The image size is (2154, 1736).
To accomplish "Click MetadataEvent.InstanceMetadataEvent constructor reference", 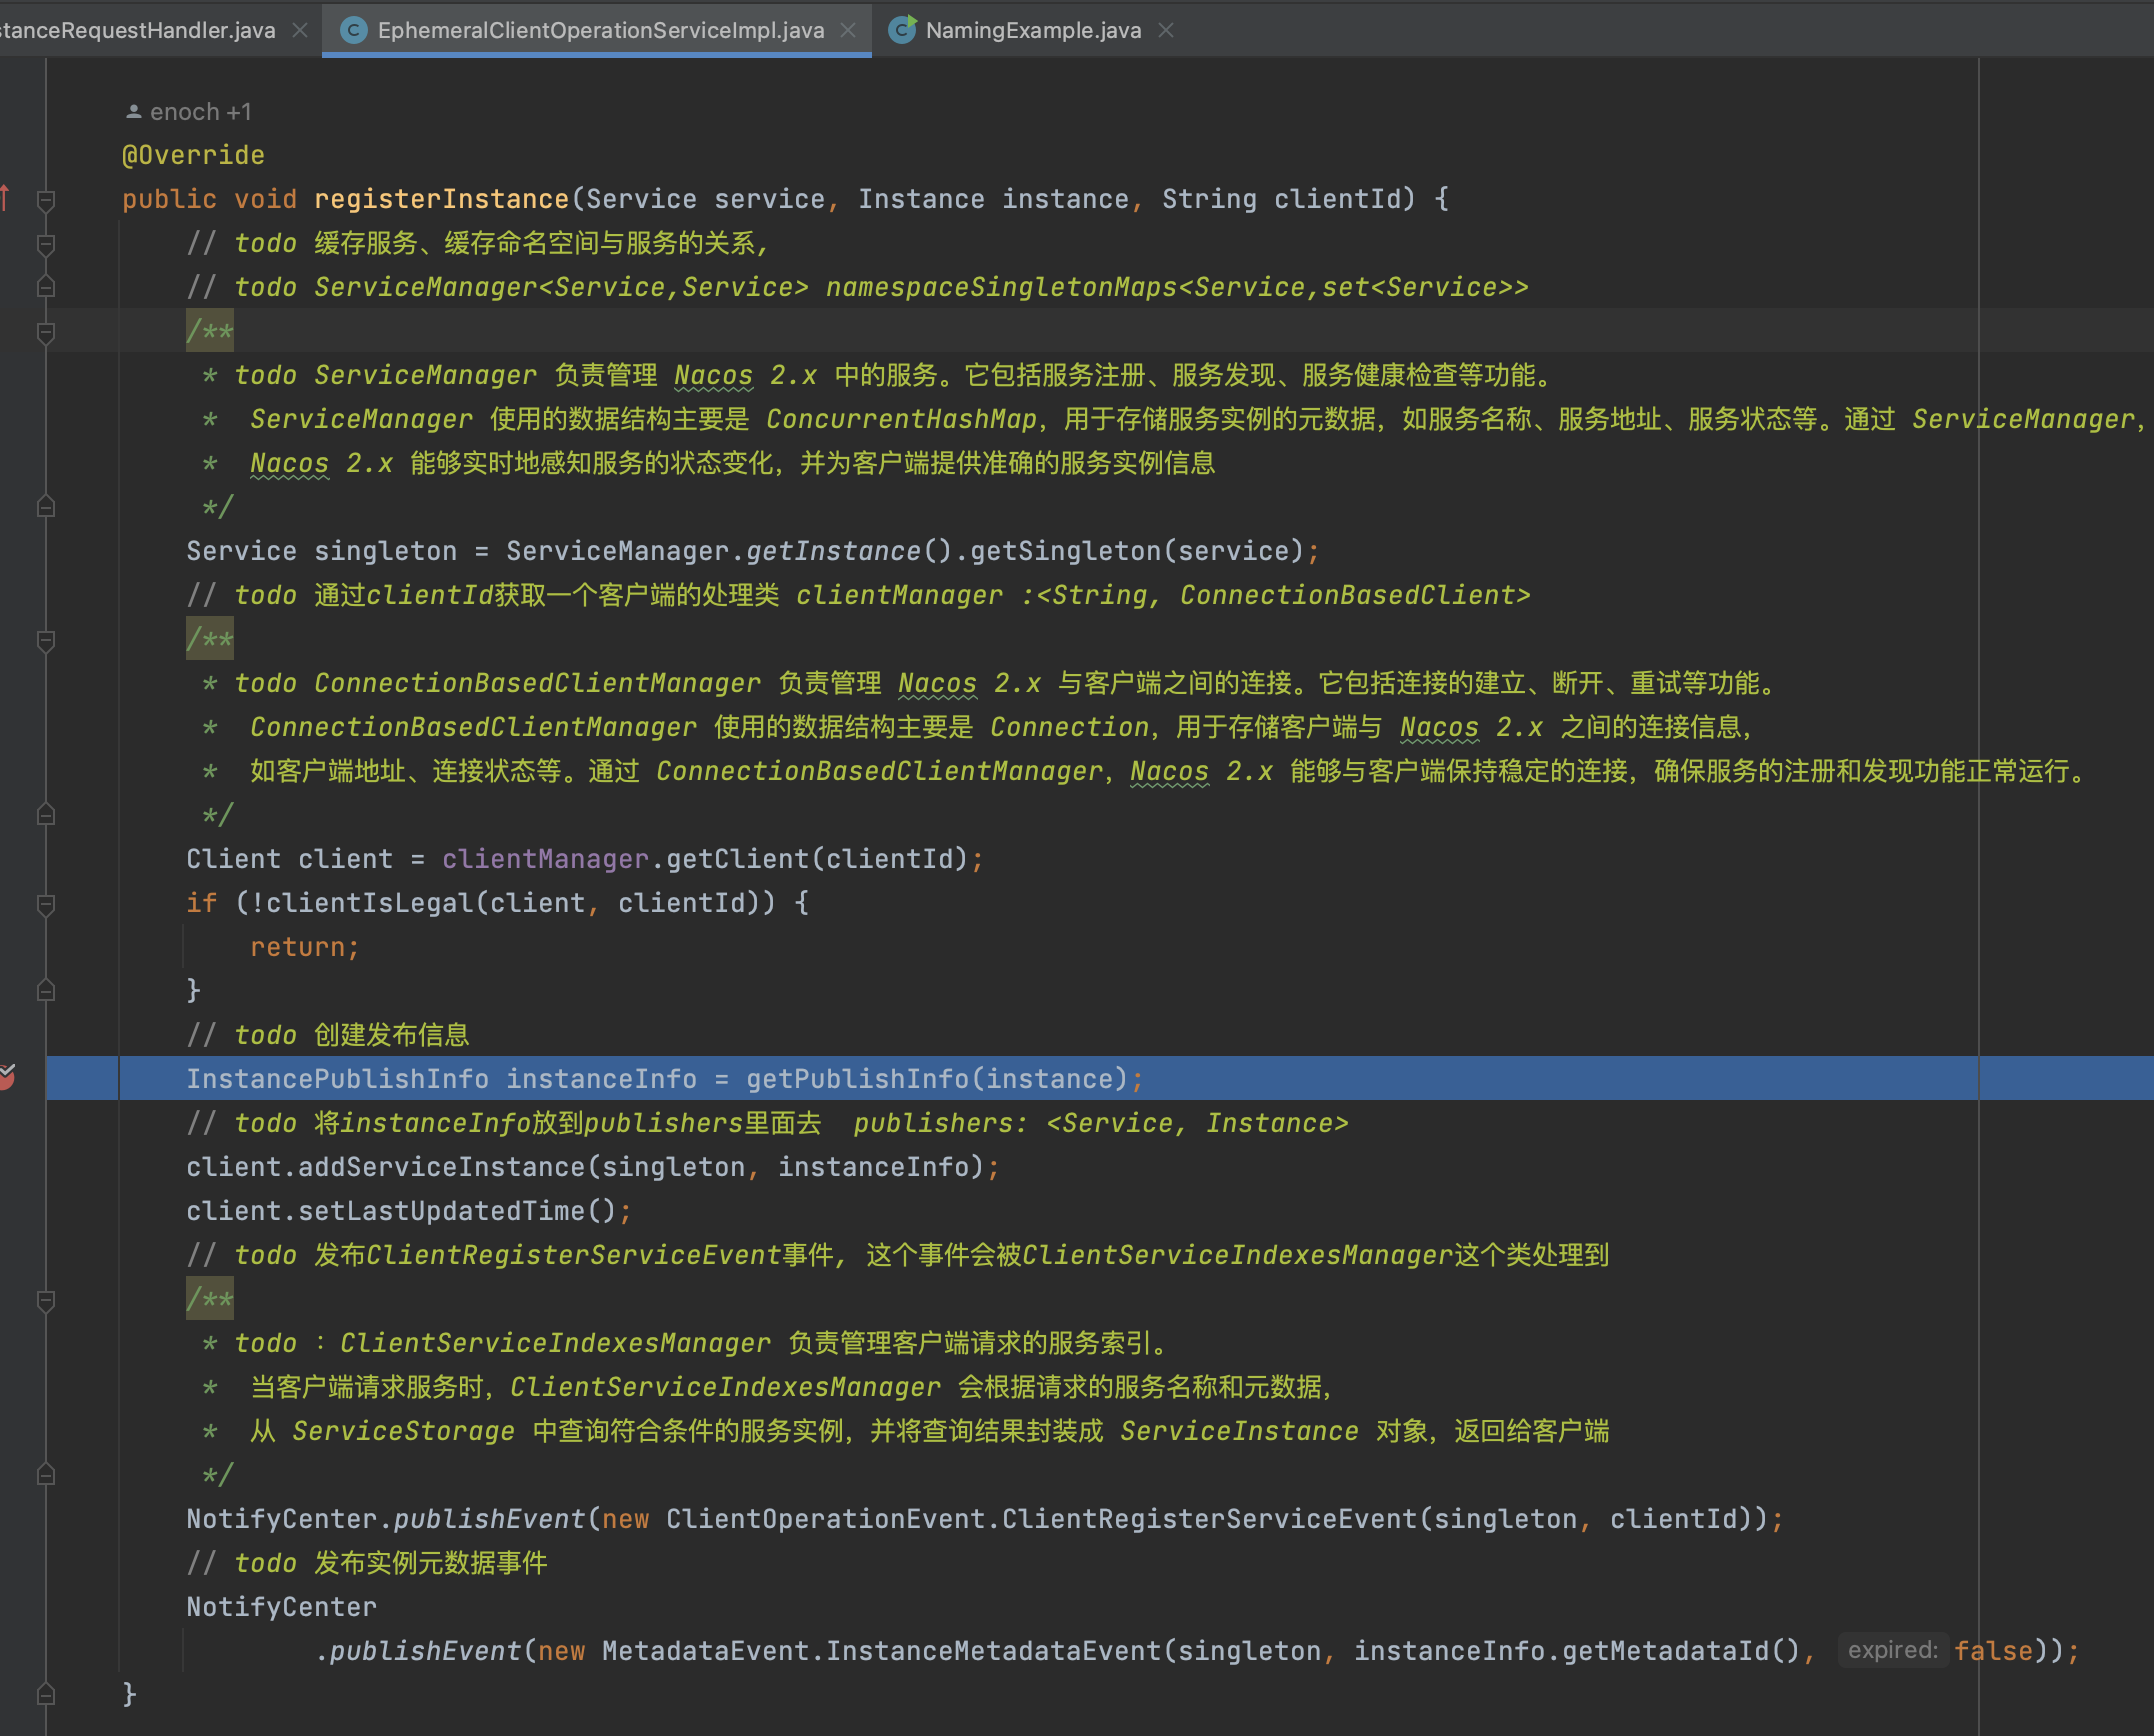I will click(881, 1651).
